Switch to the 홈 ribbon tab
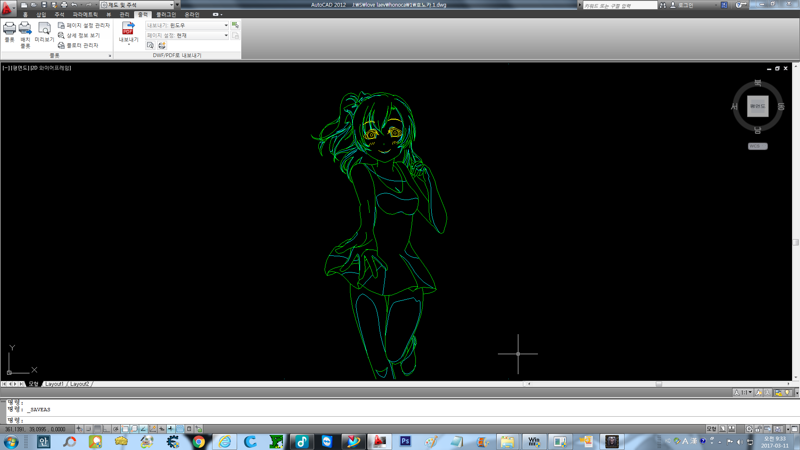Viewport: 800px width, 450px height. tap(26, 14)
